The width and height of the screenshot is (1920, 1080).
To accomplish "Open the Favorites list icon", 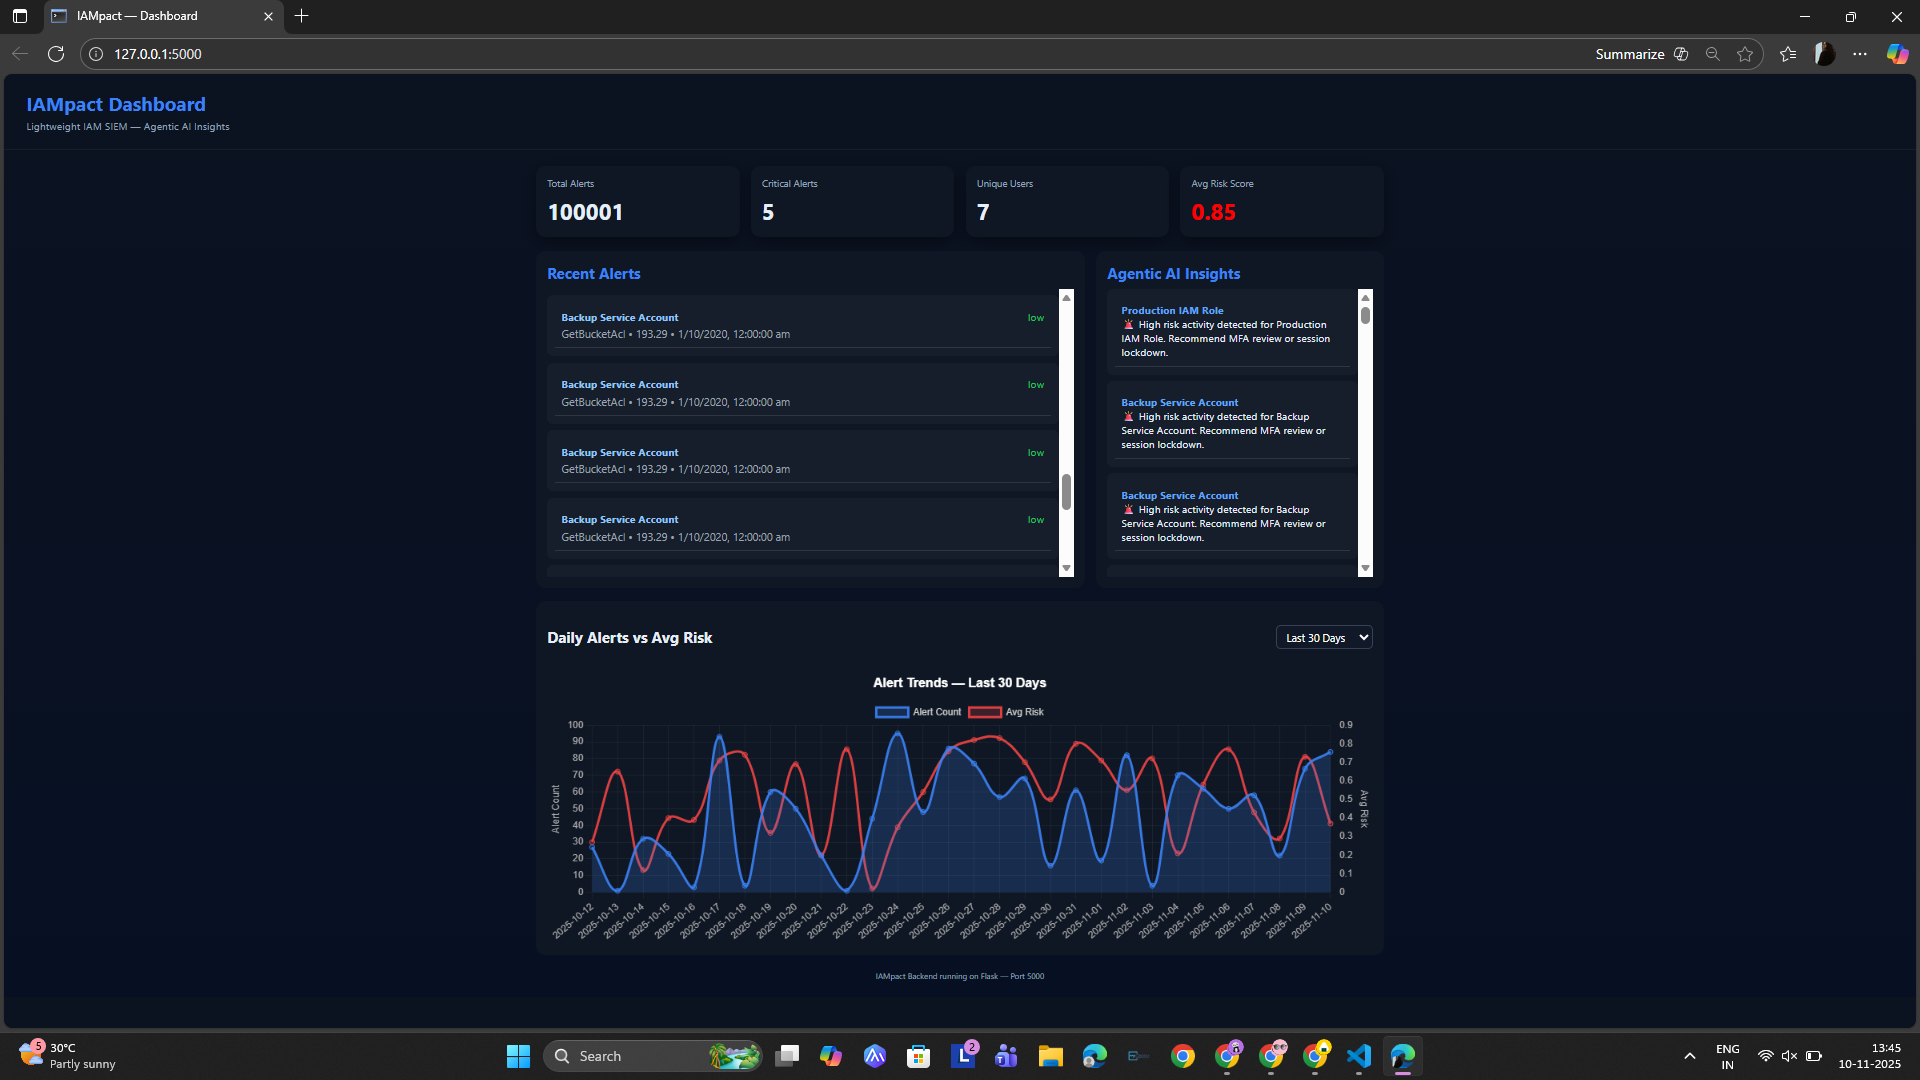I will [1788, 54].
